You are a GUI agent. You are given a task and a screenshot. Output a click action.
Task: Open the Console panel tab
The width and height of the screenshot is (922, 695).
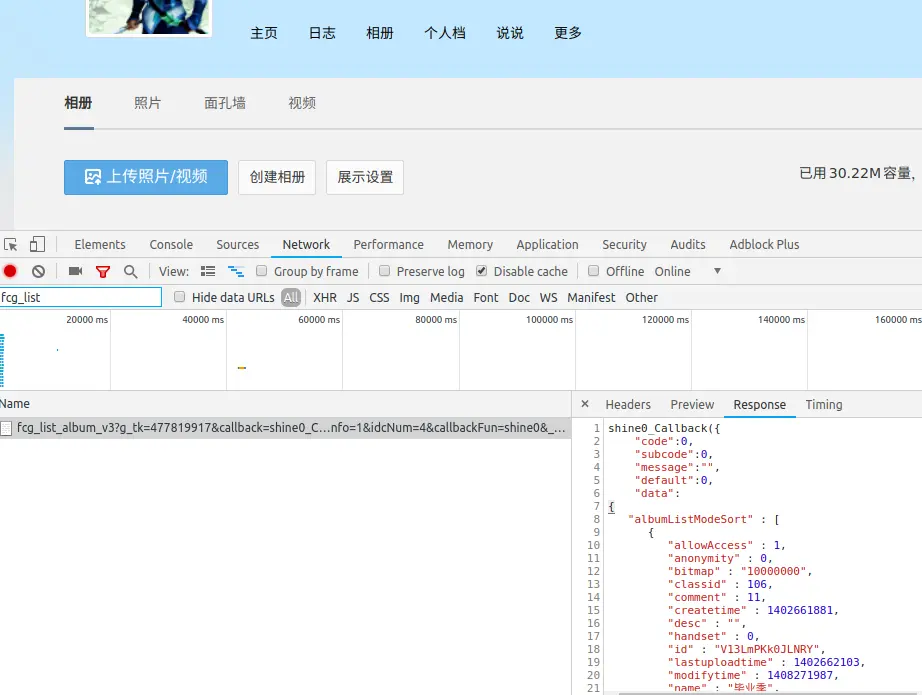click(x=171, y=245)
